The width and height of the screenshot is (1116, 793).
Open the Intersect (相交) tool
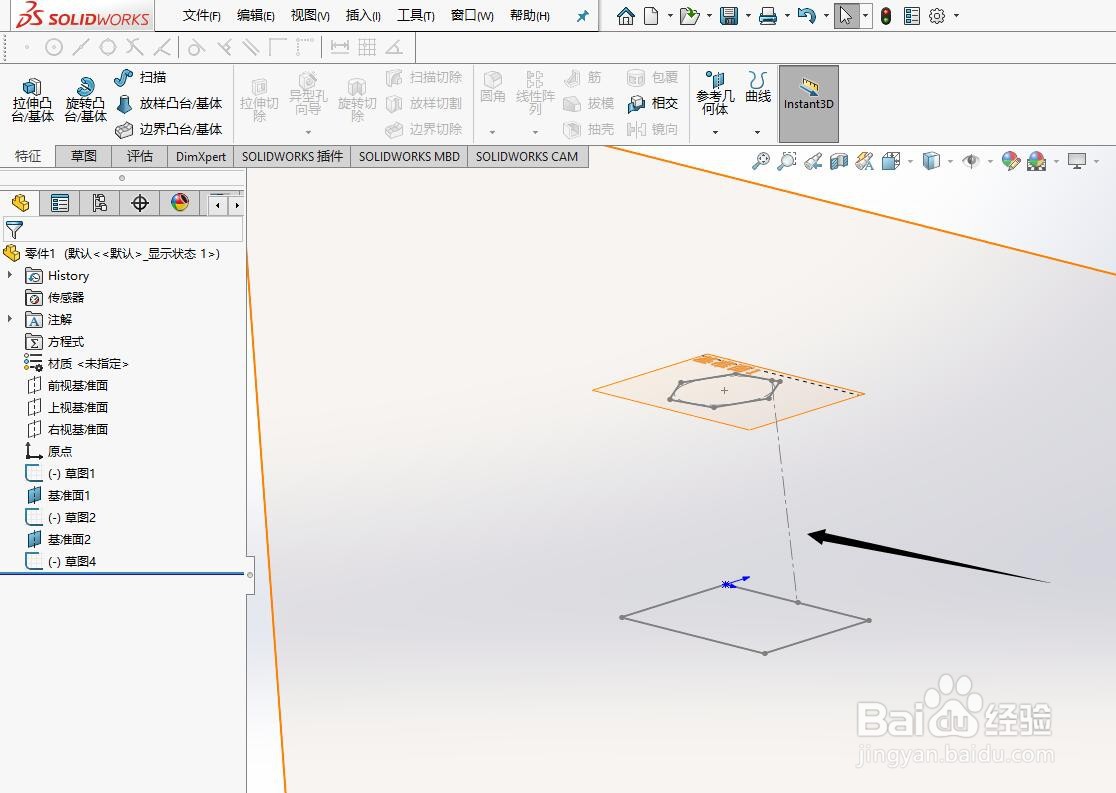coord(652,103)
